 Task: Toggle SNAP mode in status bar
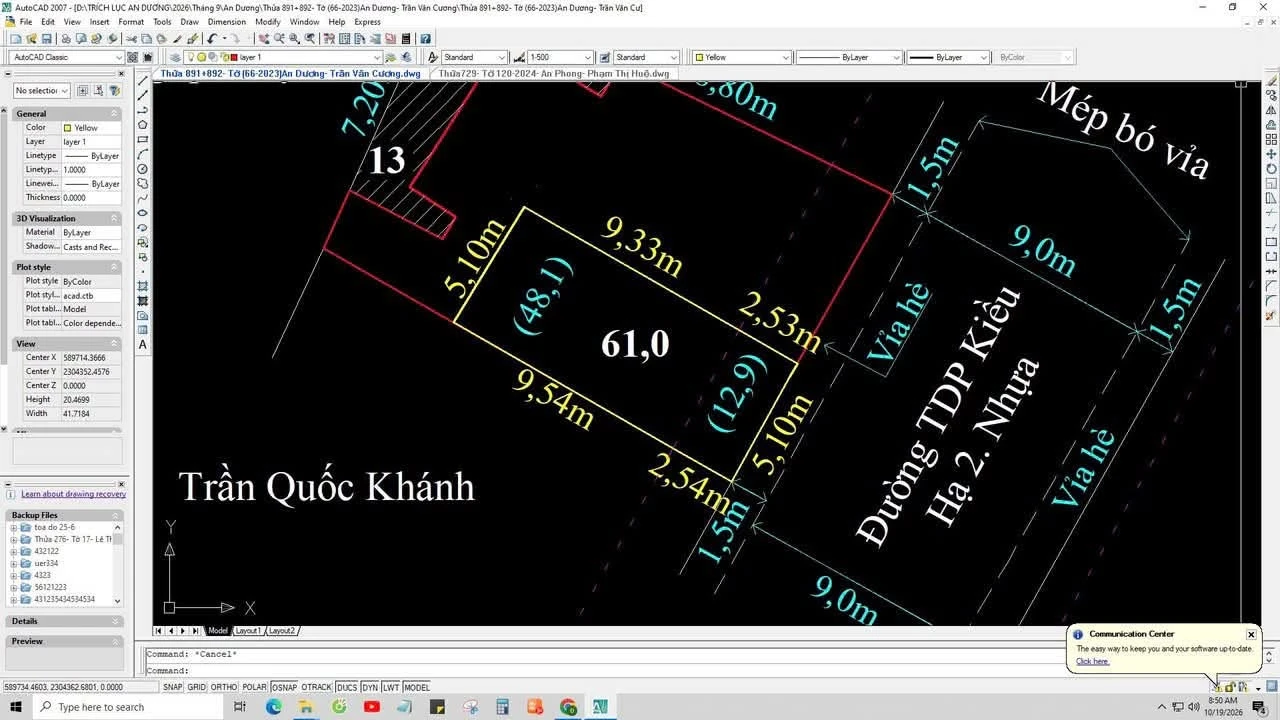(x=173, y=687)
